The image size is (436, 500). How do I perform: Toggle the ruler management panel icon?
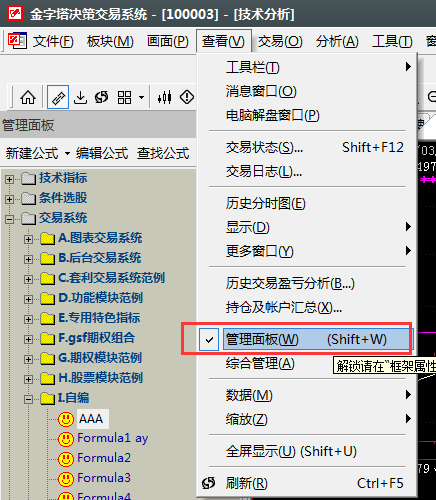[x=58, y=97]
